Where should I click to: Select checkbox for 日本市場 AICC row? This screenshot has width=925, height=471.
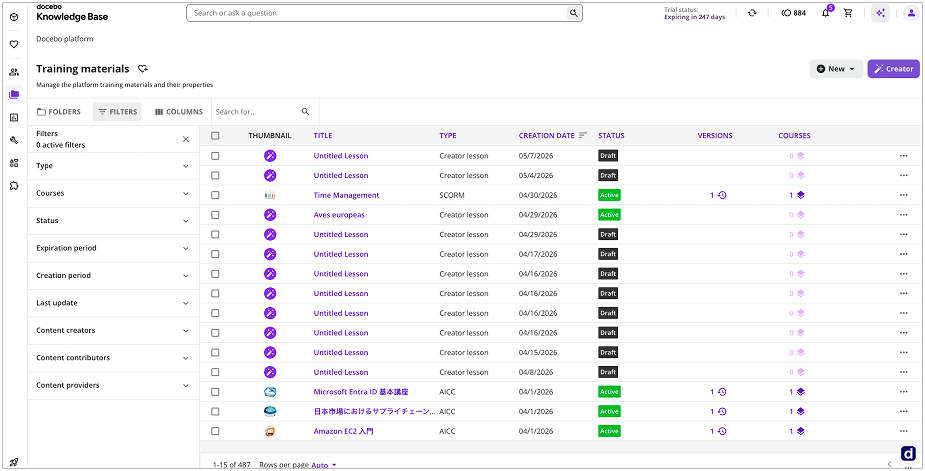coord(215,411)
